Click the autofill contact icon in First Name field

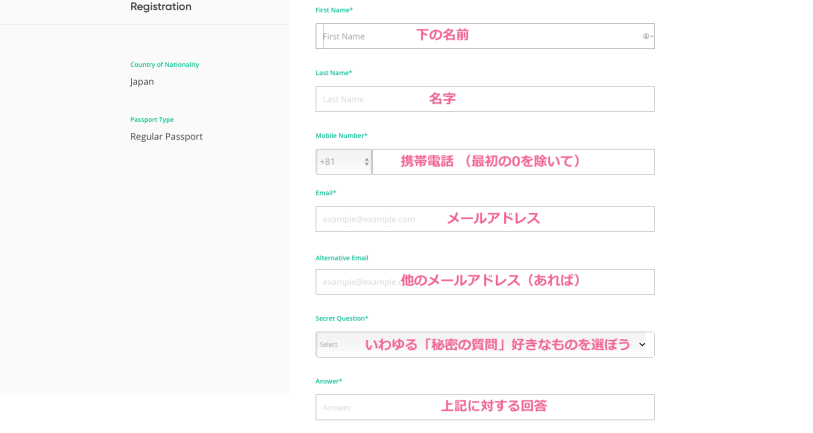tap(647, 36)
